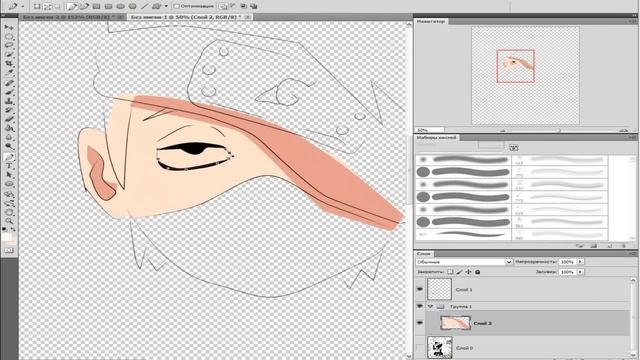This screenshot has width=640, height=360.
Task: Click the Navigator zoom percentage field
Action: pyautogui.click(x=429, y=130)
